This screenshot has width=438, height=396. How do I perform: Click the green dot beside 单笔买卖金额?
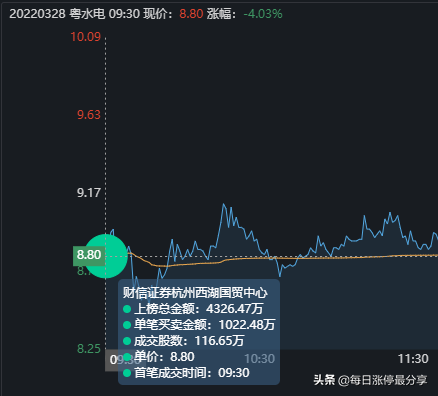click(127, 325)
